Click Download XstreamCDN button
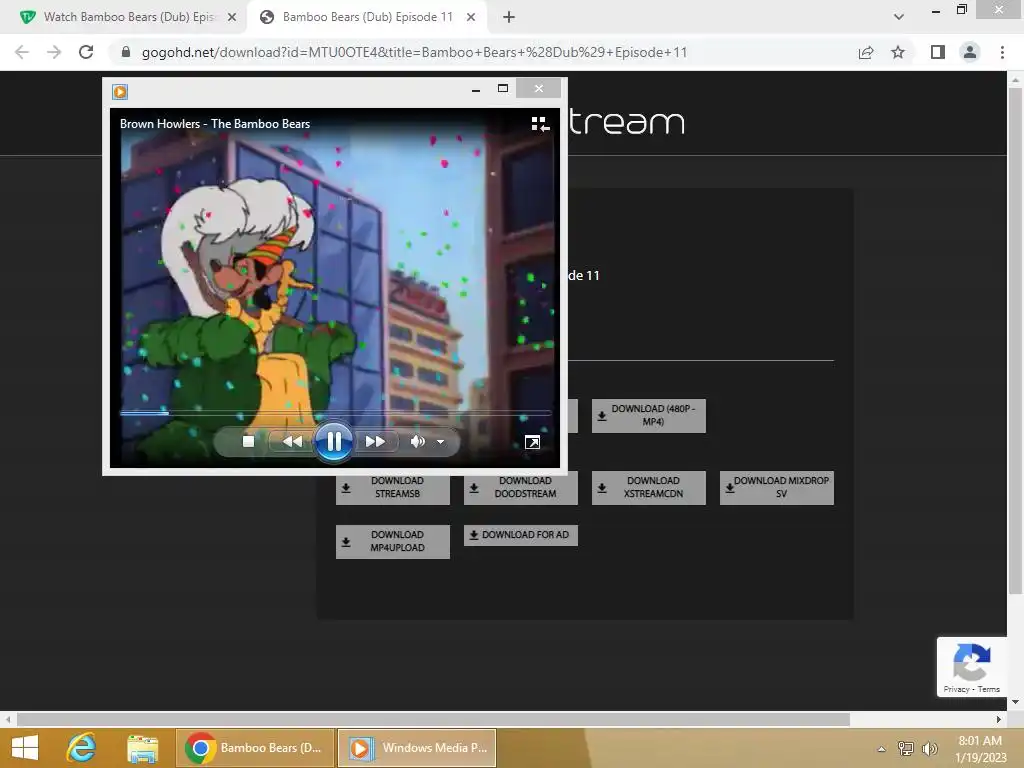Screen dimensions: 1024x768 pos(648,487)
